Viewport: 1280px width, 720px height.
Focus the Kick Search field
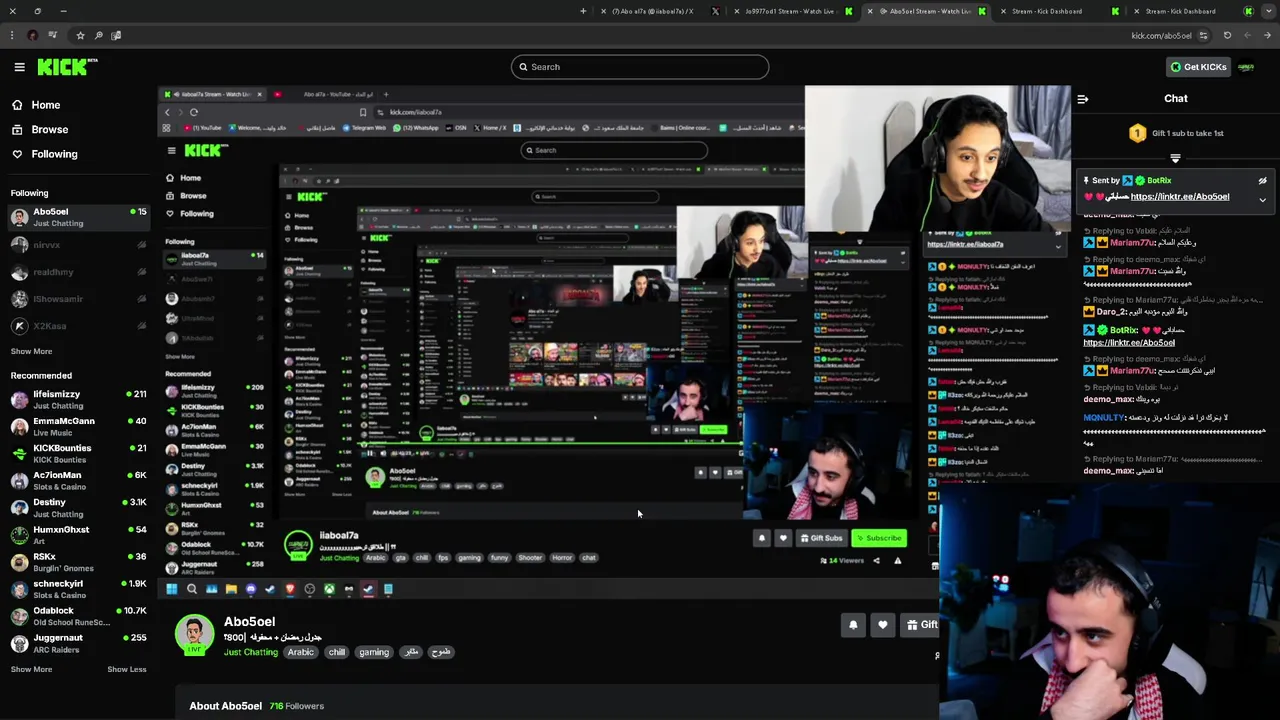640,67
